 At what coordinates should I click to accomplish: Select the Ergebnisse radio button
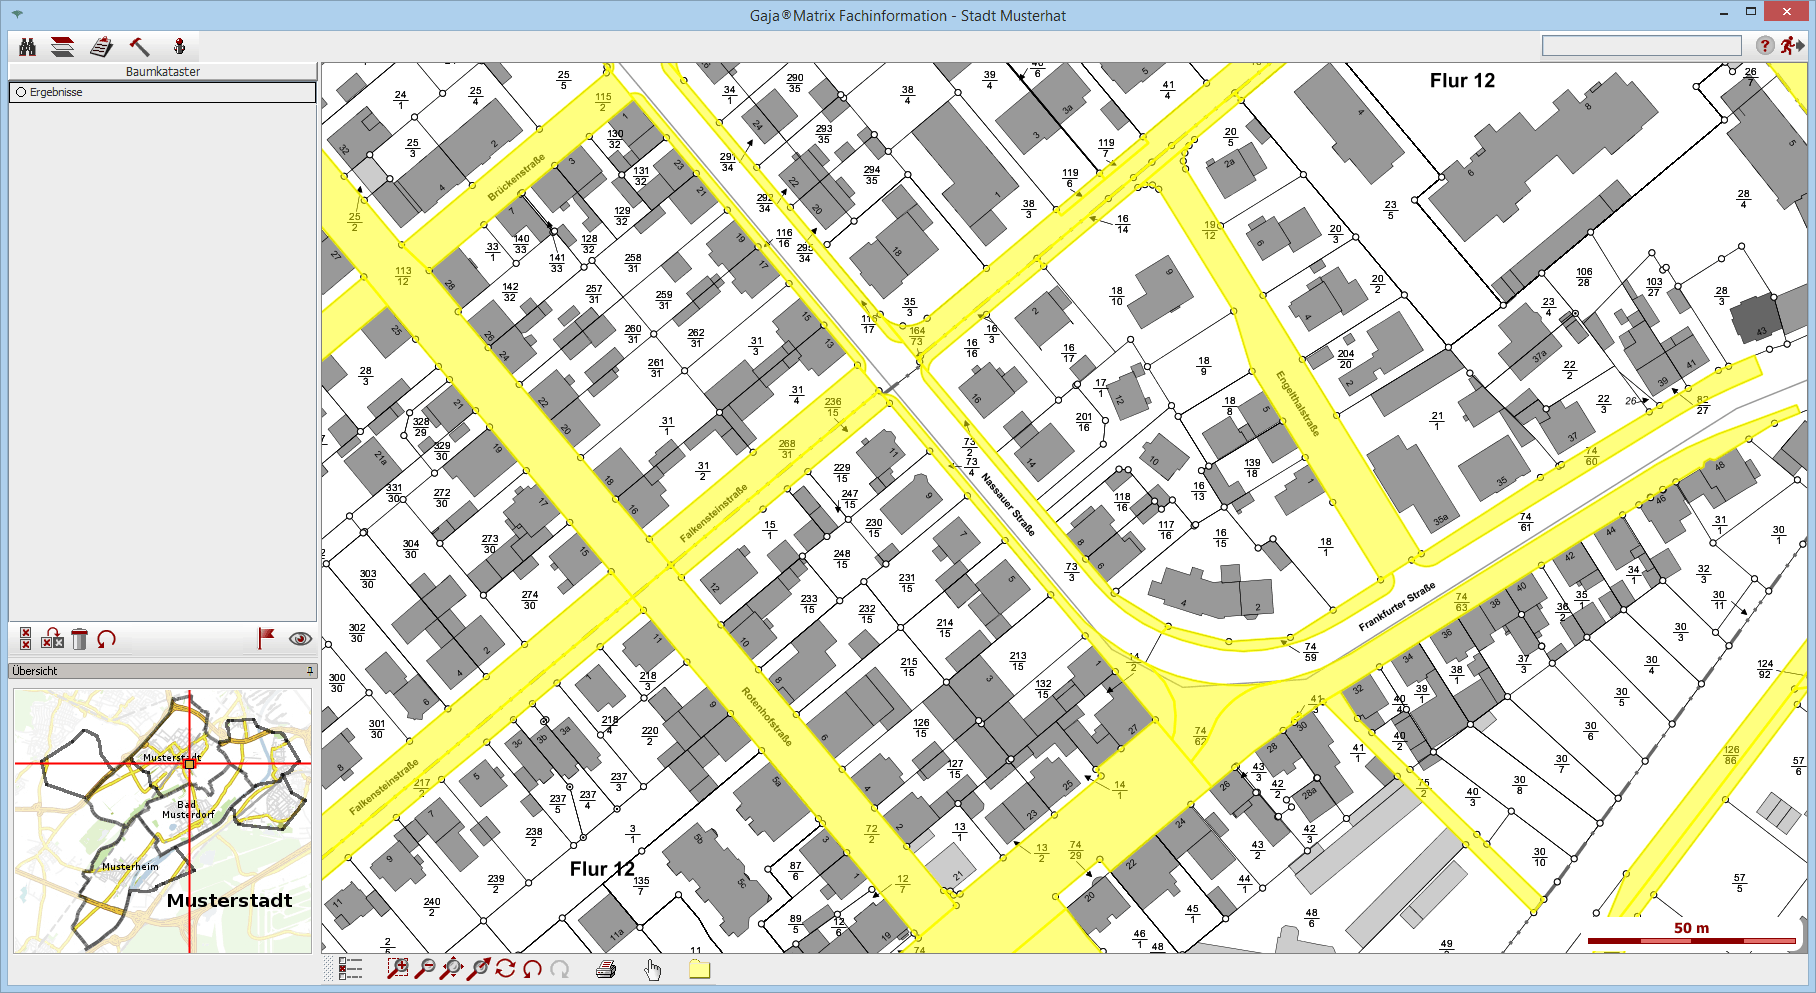(x=21, y=92)
